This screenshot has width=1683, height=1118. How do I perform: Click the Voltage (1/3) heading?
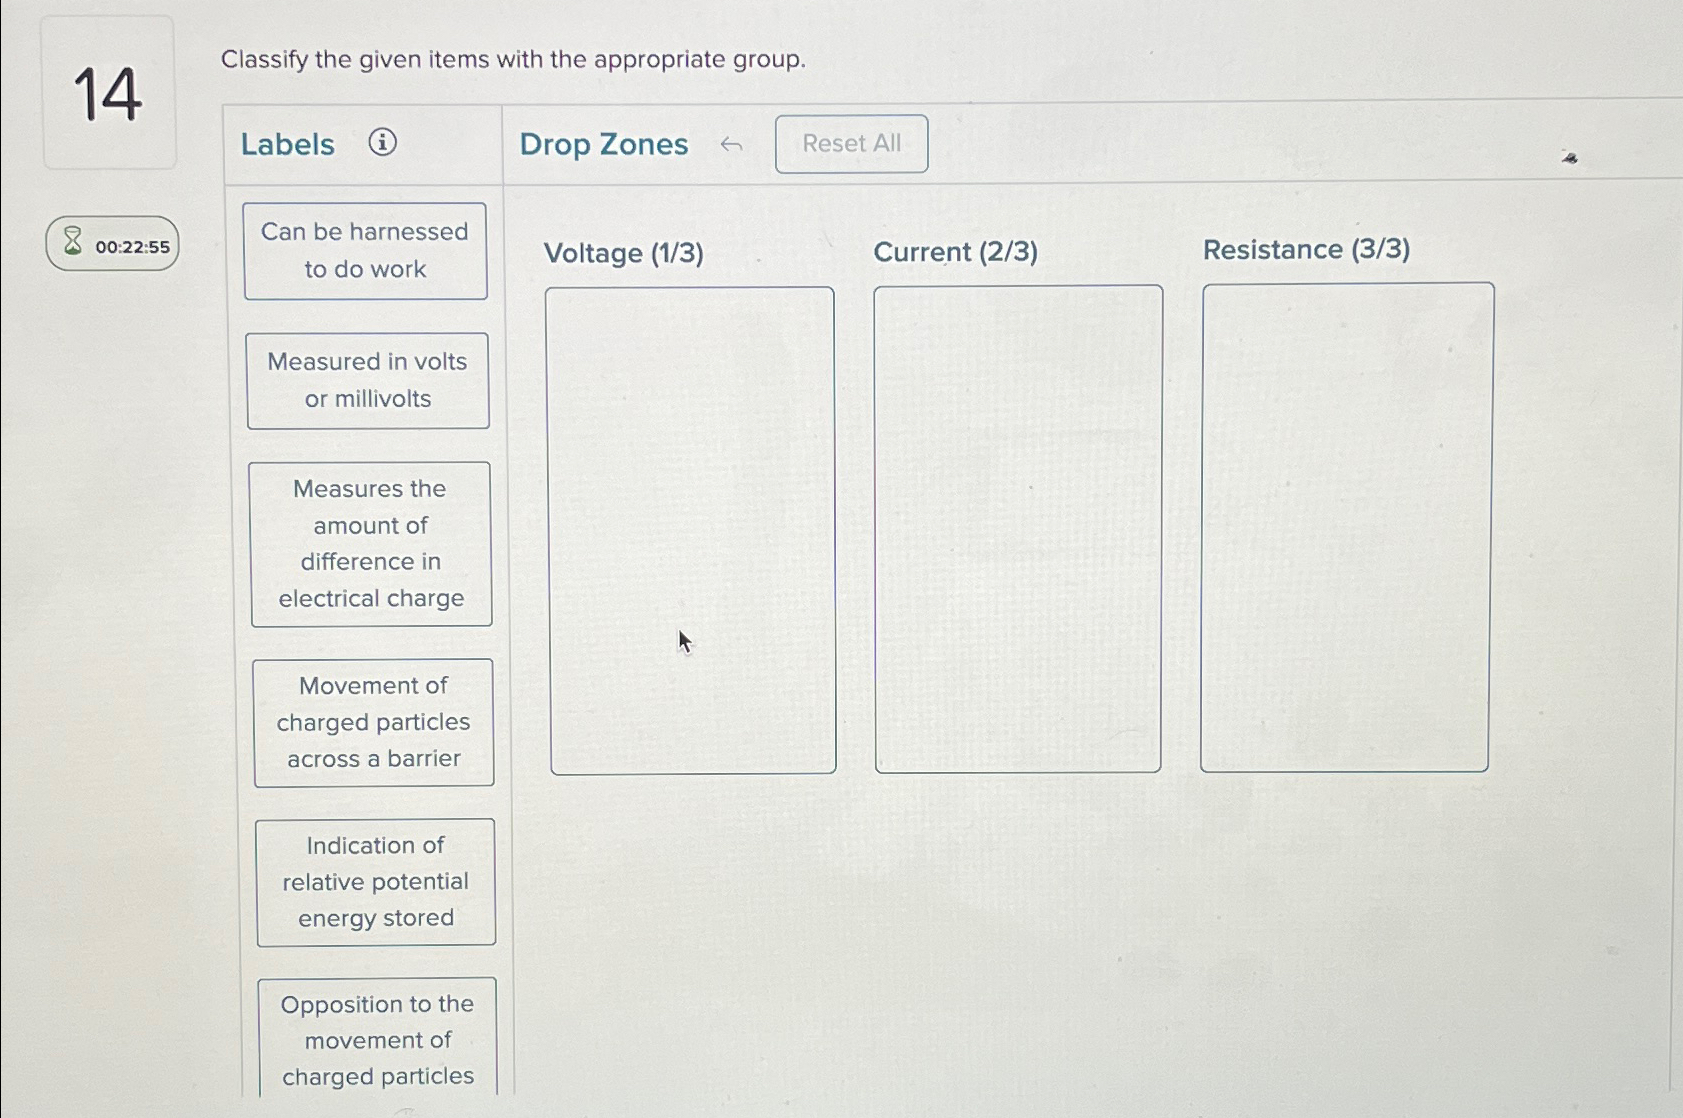tap(625, 254)
